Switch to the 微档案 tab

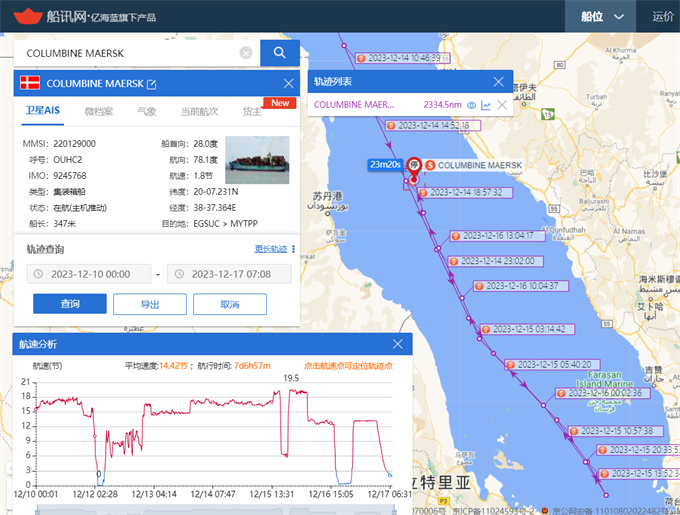(x=98, y=111)
